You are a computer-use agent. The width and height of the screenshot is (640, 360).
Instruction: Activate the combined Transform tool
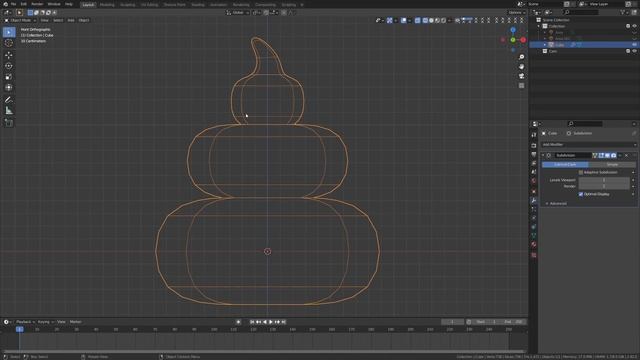9,87
